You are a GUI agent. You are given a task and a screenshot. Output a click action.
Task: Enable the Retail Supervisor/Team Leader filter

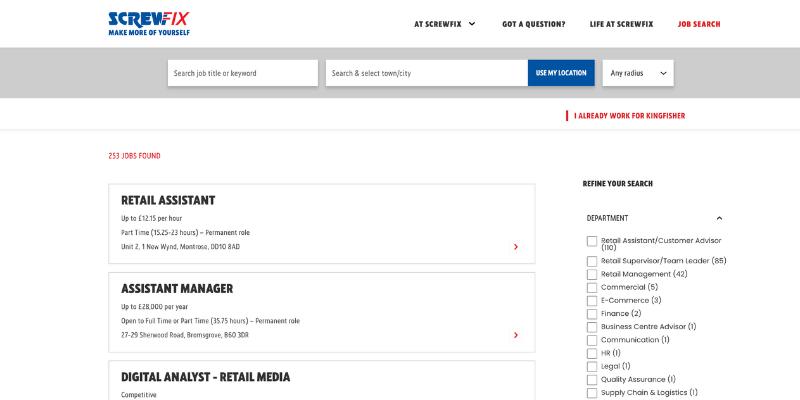pos(592,261)
